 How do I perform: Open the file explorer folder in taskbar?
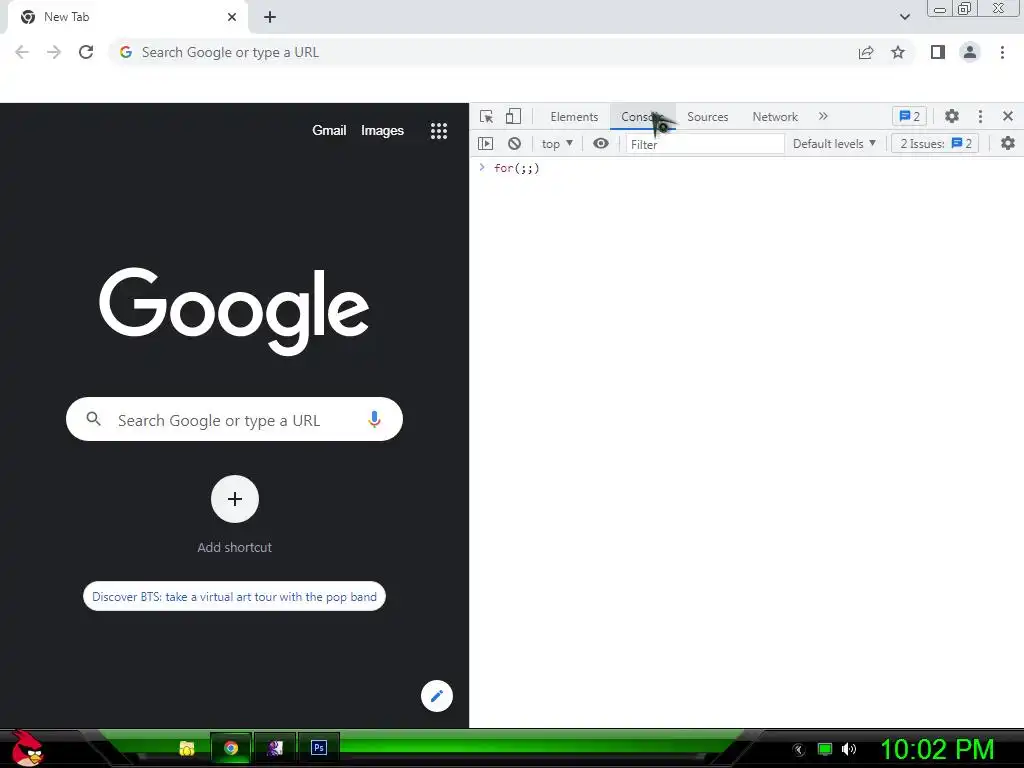pyautogui.click(x=187, y=748)
